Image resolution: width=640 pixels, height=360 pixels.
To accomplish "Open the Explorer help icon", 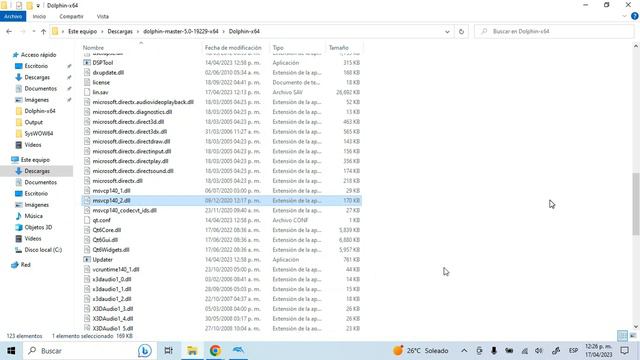I will [635, 16].
